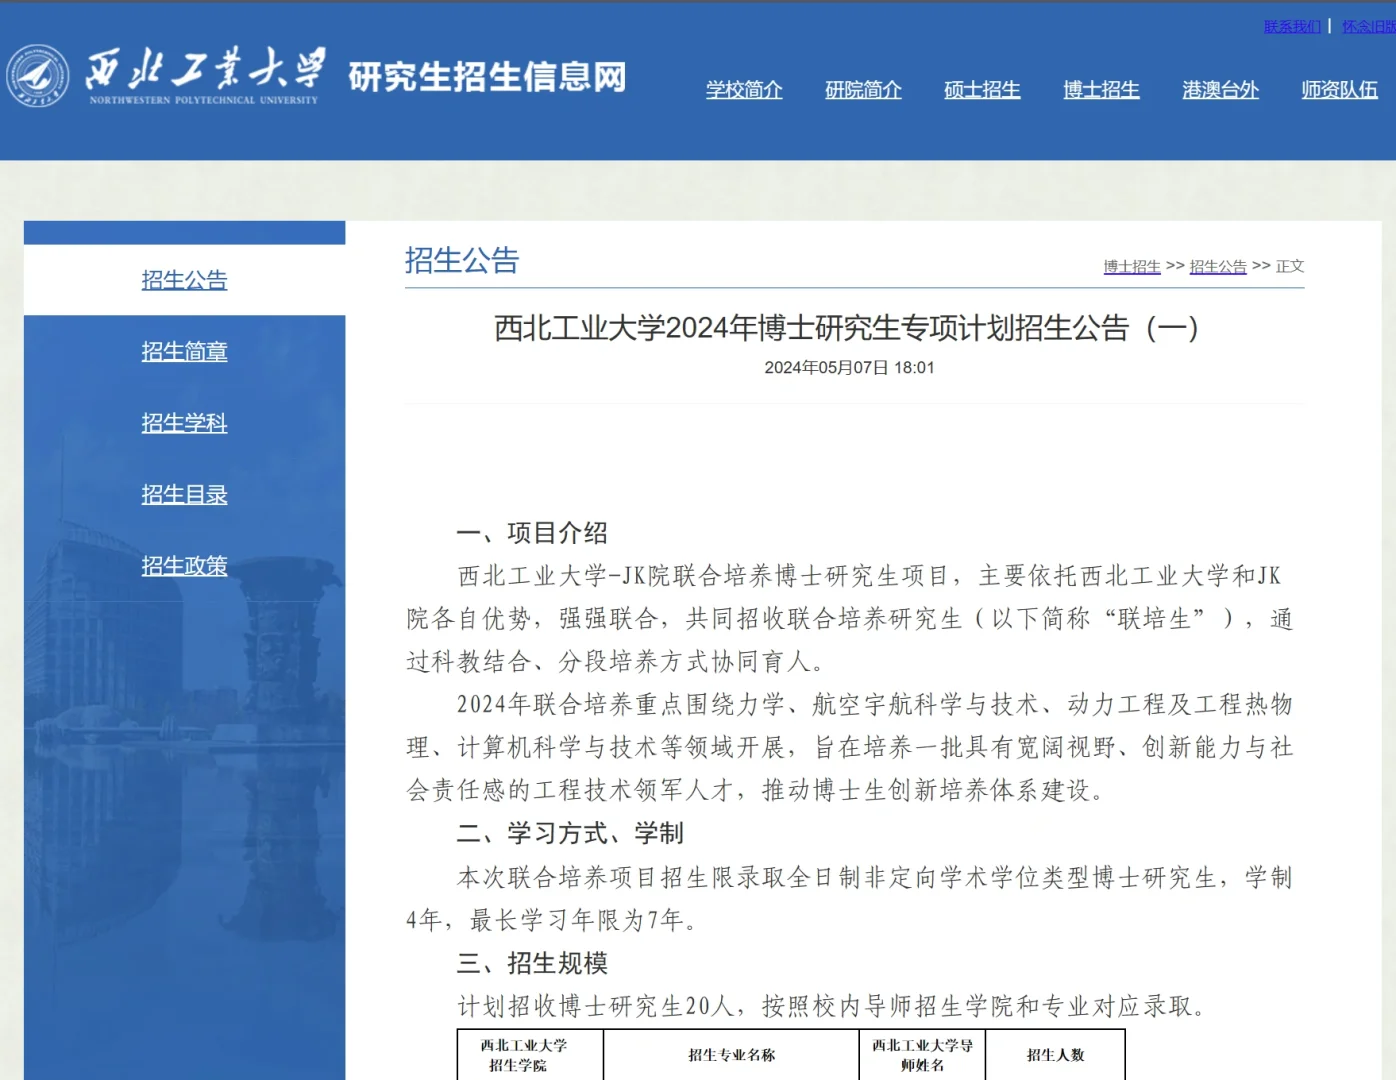Image resolution: width=1396 pixels, height=1080 pixels.
Task: Click the 西北工业大学导师姓名 table header
Action: pos(922,1055)
